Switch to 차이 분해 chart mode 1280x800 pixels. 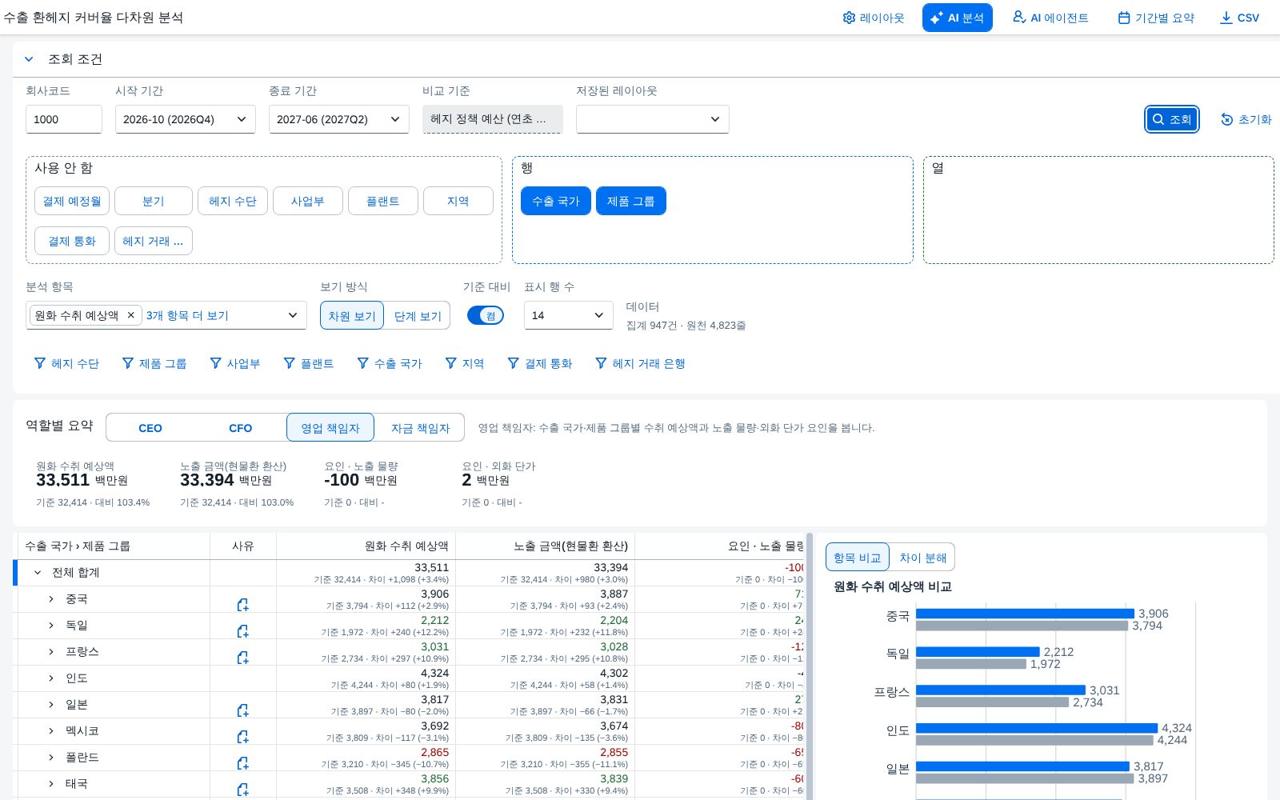coord(922,557)
